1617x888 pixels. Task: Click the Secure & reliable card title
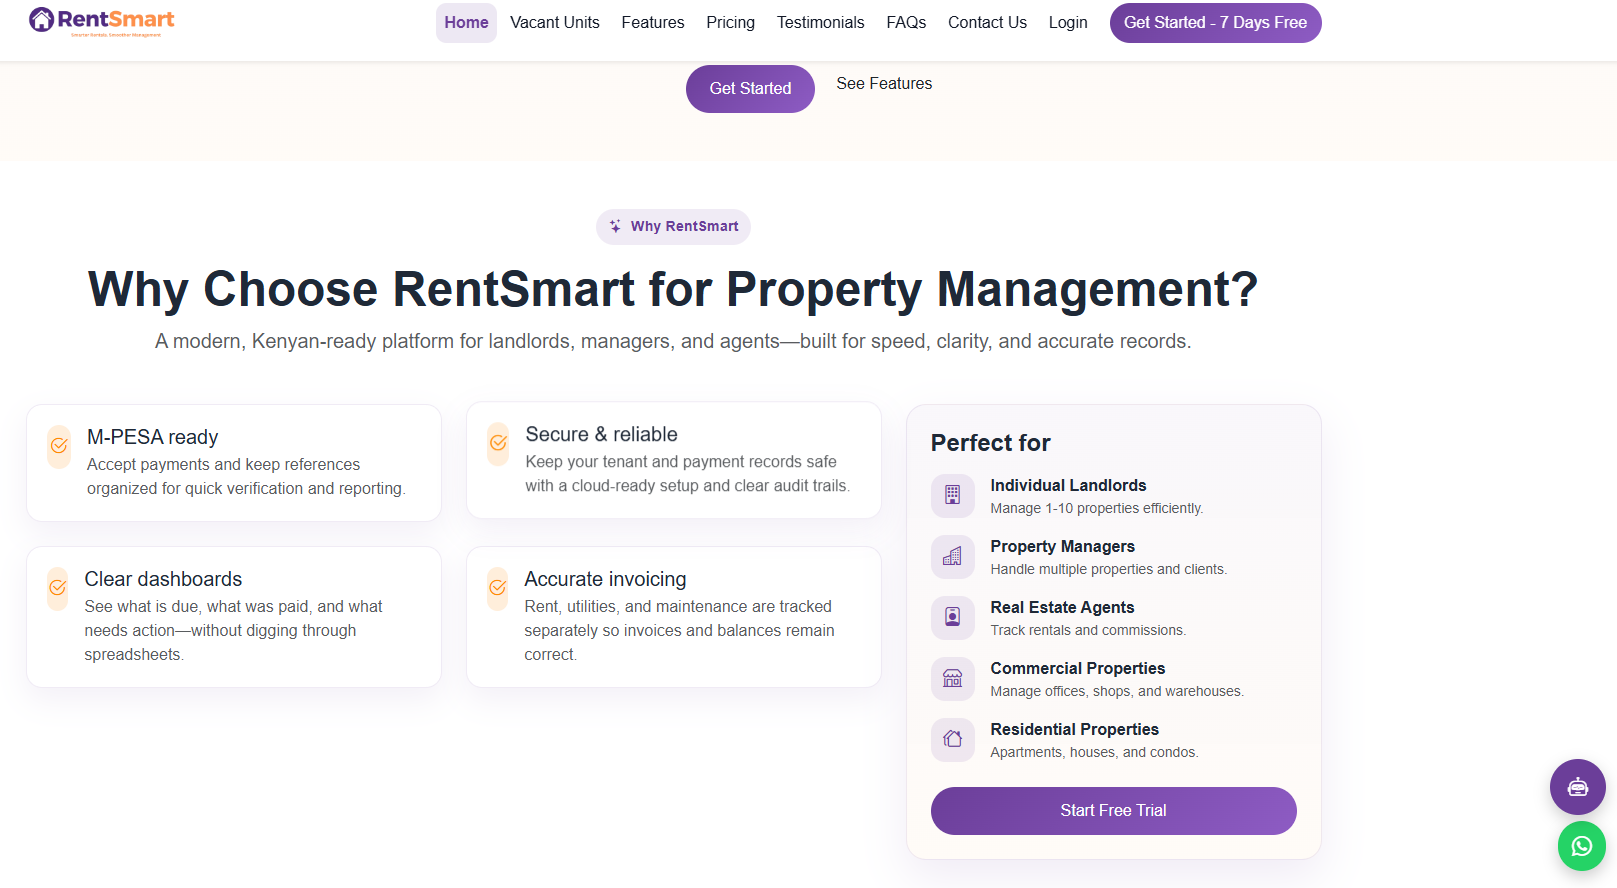(601, 434)
